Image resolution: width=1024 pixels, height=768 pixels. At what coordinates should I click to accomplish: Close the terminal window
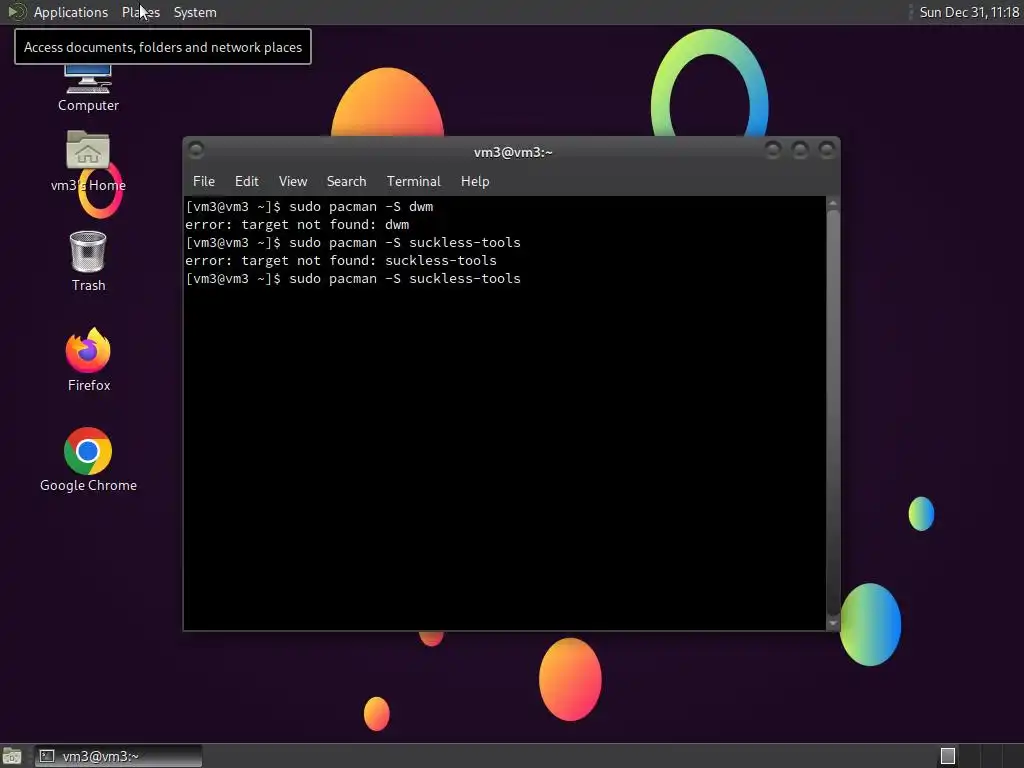pyautogui.click(x=827, y=150)
